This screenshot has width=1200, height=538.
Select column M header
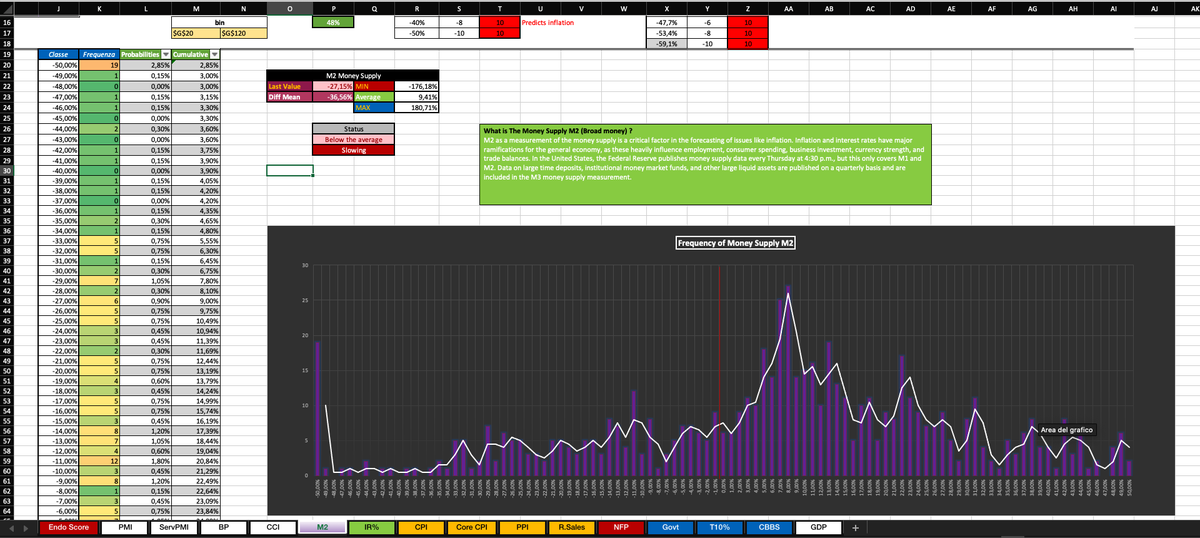tap(195, 7)
